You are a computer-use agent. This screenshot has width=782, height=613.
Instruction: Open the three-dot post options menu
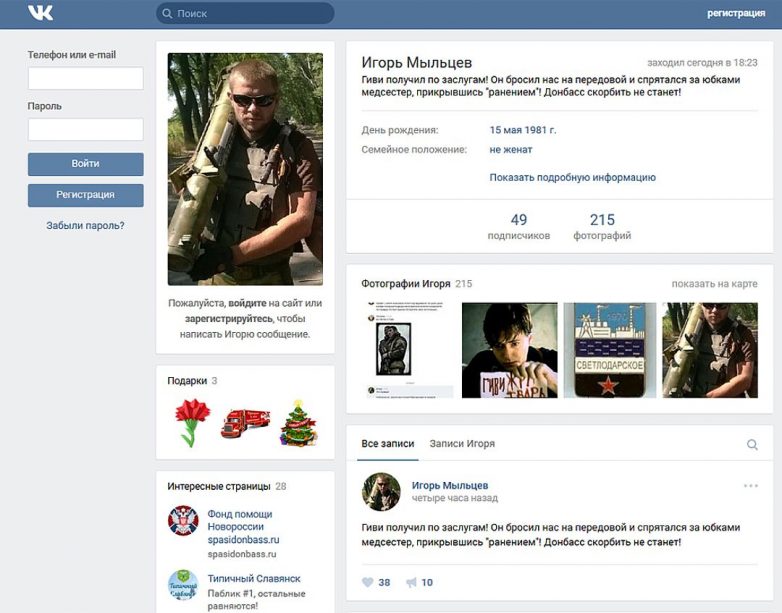coord(751,486)
